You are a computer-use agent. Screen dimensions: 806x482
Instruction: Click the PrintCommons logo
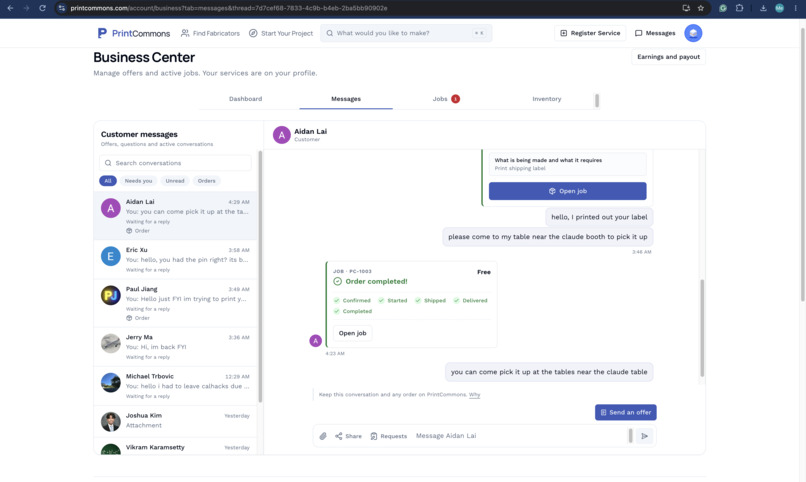click(134, 33)
